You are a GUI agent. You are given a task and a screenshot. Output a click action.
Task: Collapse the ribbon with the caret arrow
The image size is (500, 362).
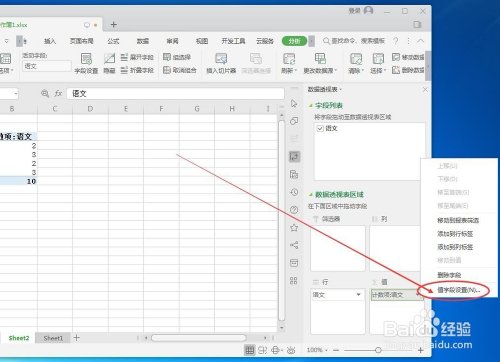coord(421,41)
